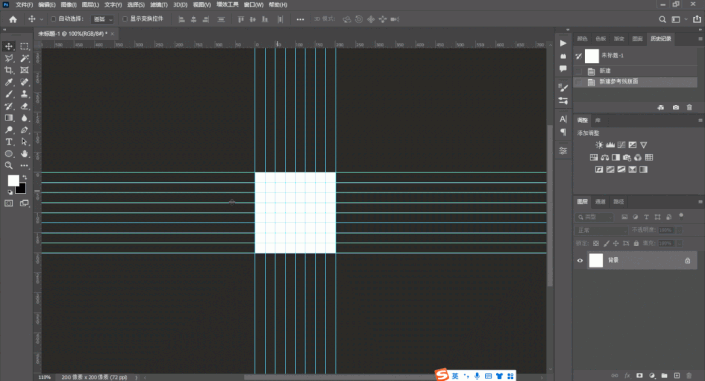The width and height of the screenshot is (705, 381).
Task: Select the Magic Wand tool
Action: click(x=24, y=58)
